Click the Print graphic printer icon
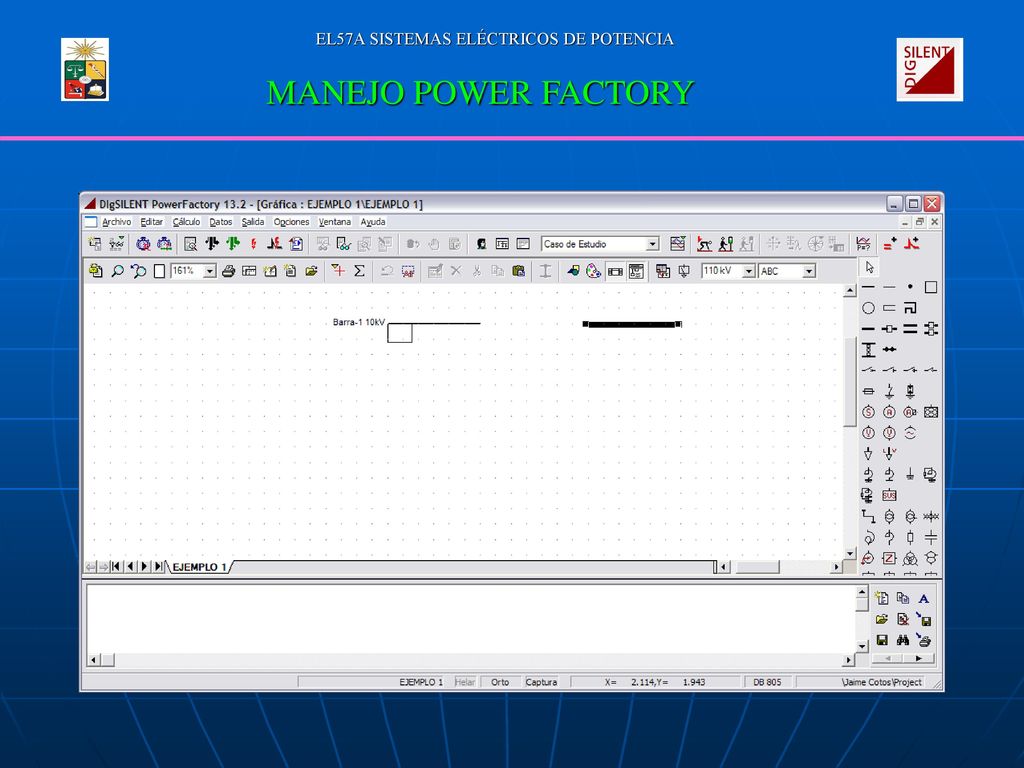The height and width of the screenshot is (768, 1024). pyautogui.click(x=228, y=271)
